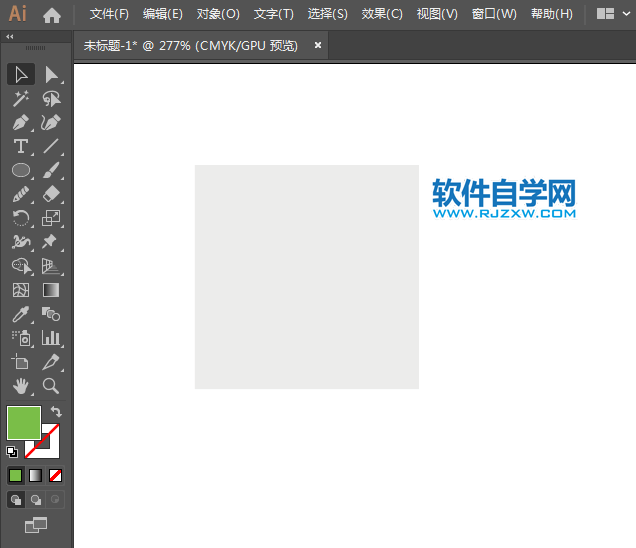
Task: Enable Draw Normal mode
Action: [16, 500]
